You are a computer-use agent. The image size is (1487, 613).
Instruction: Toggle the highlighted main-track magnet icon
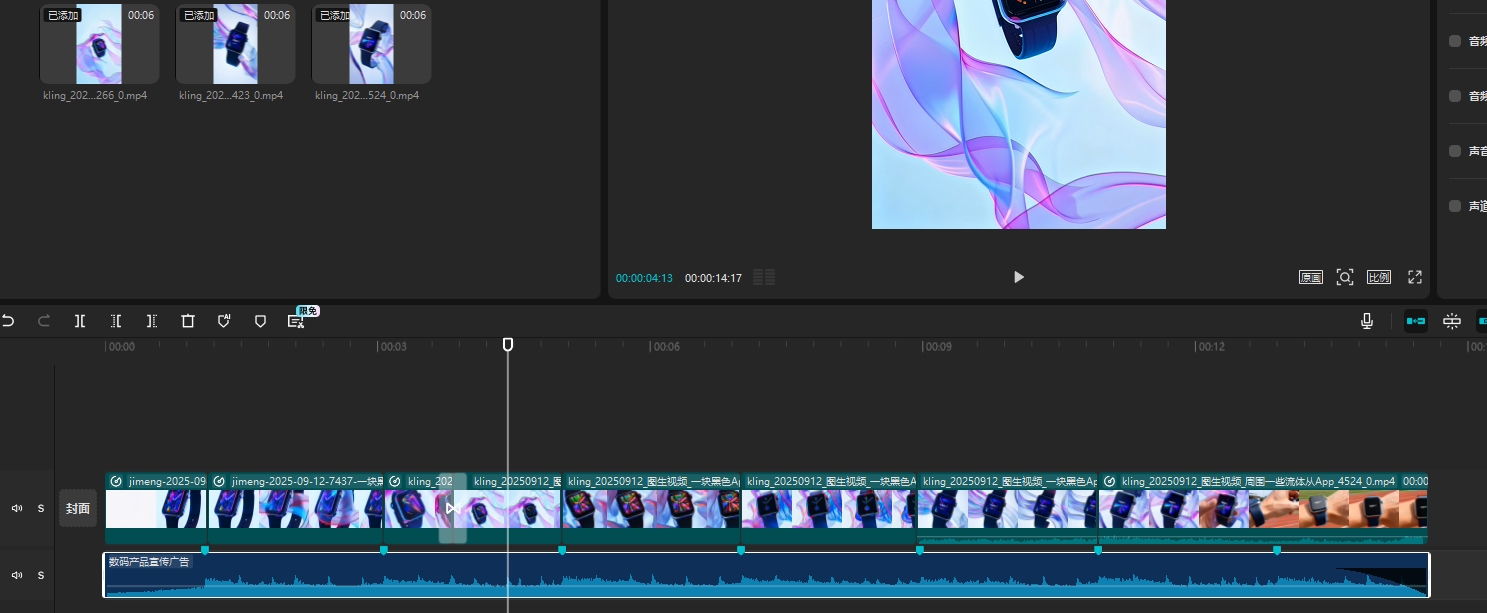1415,321
